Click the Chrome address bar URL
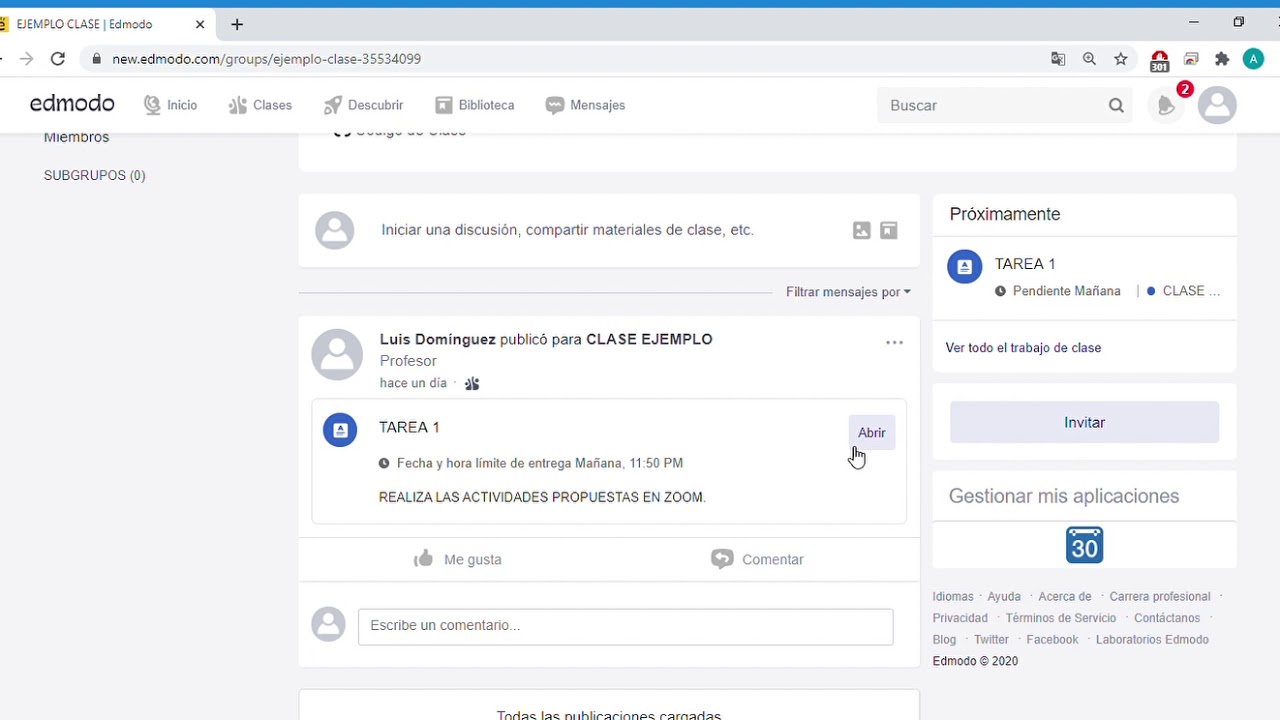This screenshot has height=720, width=1280. (x=266, y=59)
